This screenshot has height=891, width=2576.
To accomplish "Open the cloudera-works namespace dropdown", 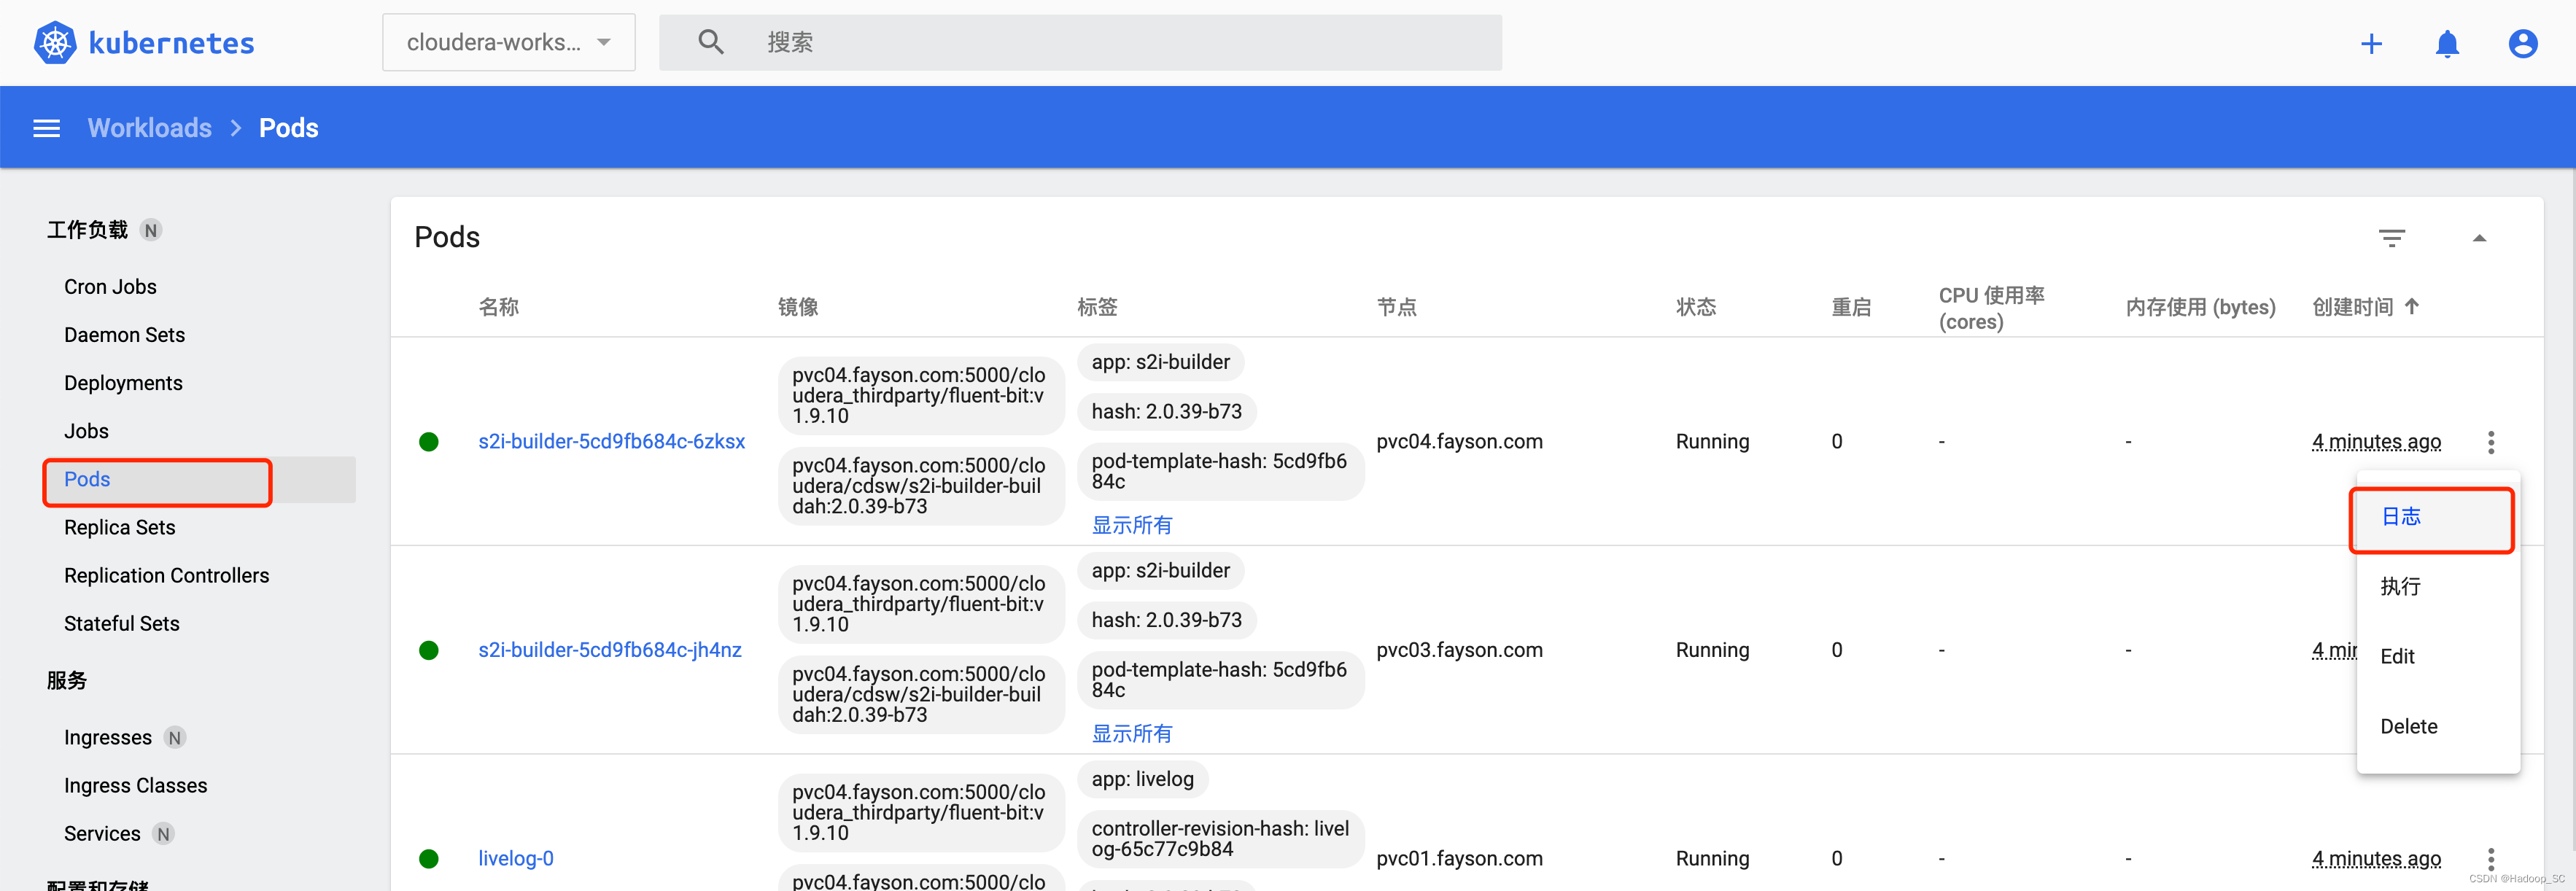I will pos(508,42).
